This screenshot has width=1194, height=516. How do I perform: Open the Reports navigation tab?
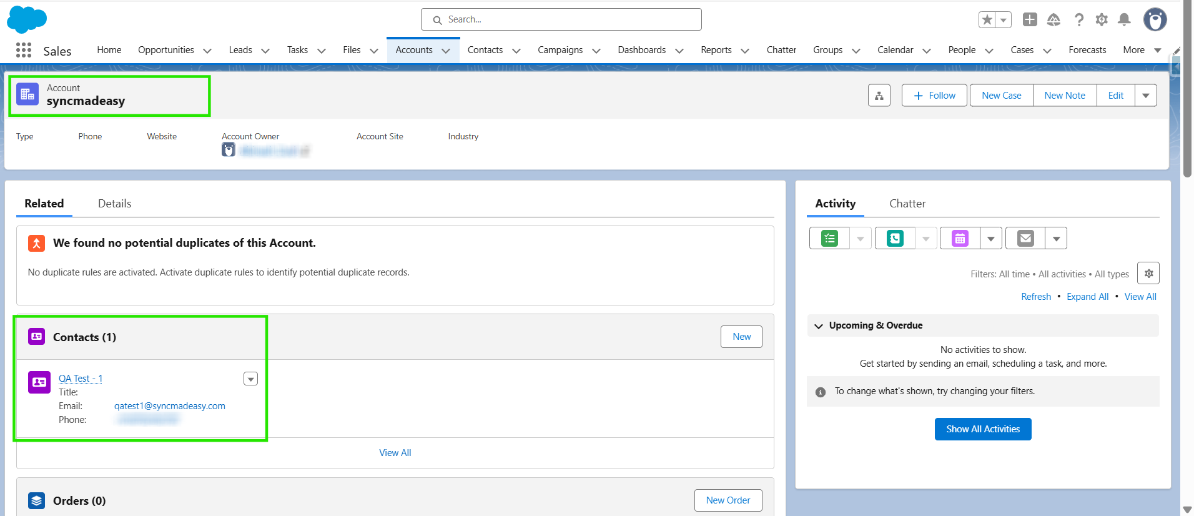(x=716, y=50)
